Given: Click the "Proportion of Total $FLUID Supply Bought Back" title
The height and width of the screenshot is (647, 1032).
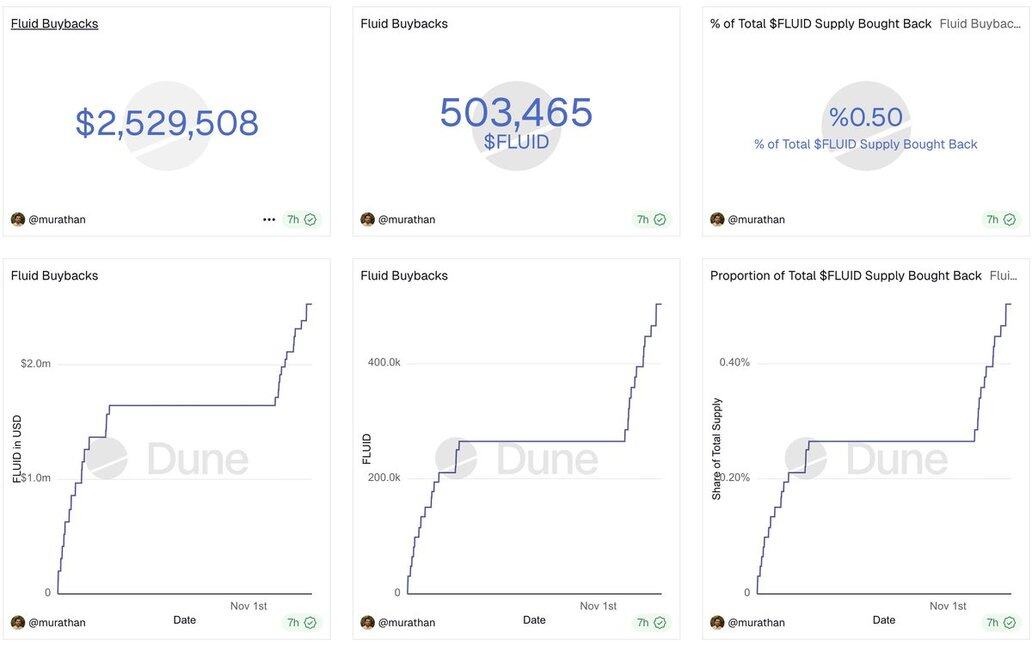Looking at the screenshot, I should [x=845, y=276].
